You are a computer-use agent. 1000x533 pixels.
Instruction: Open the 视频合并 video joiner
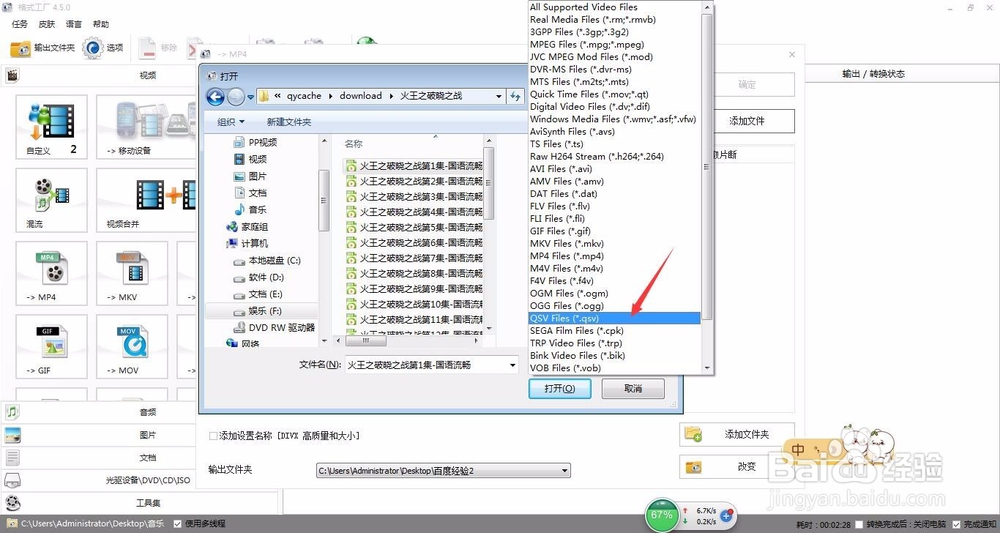(x=146, y=200)
